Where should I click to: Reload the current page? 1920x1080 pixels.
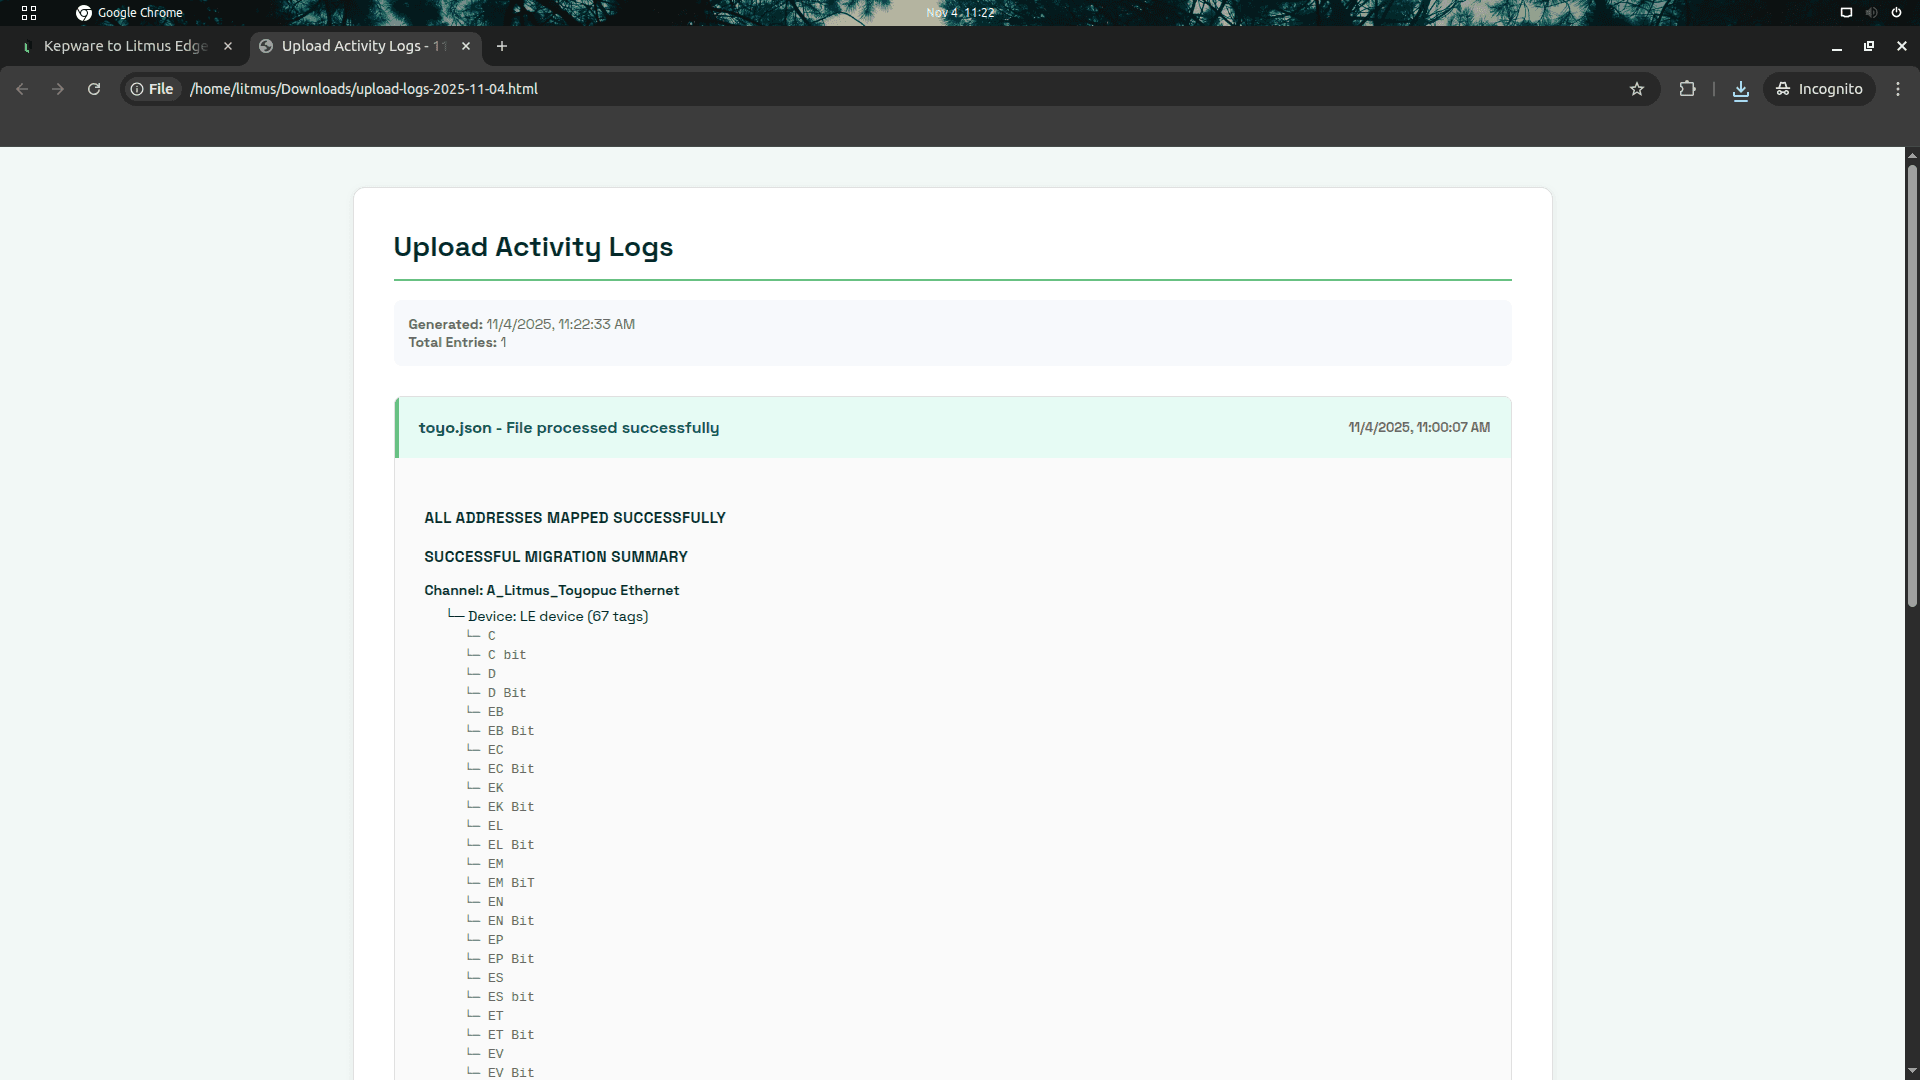92,89
